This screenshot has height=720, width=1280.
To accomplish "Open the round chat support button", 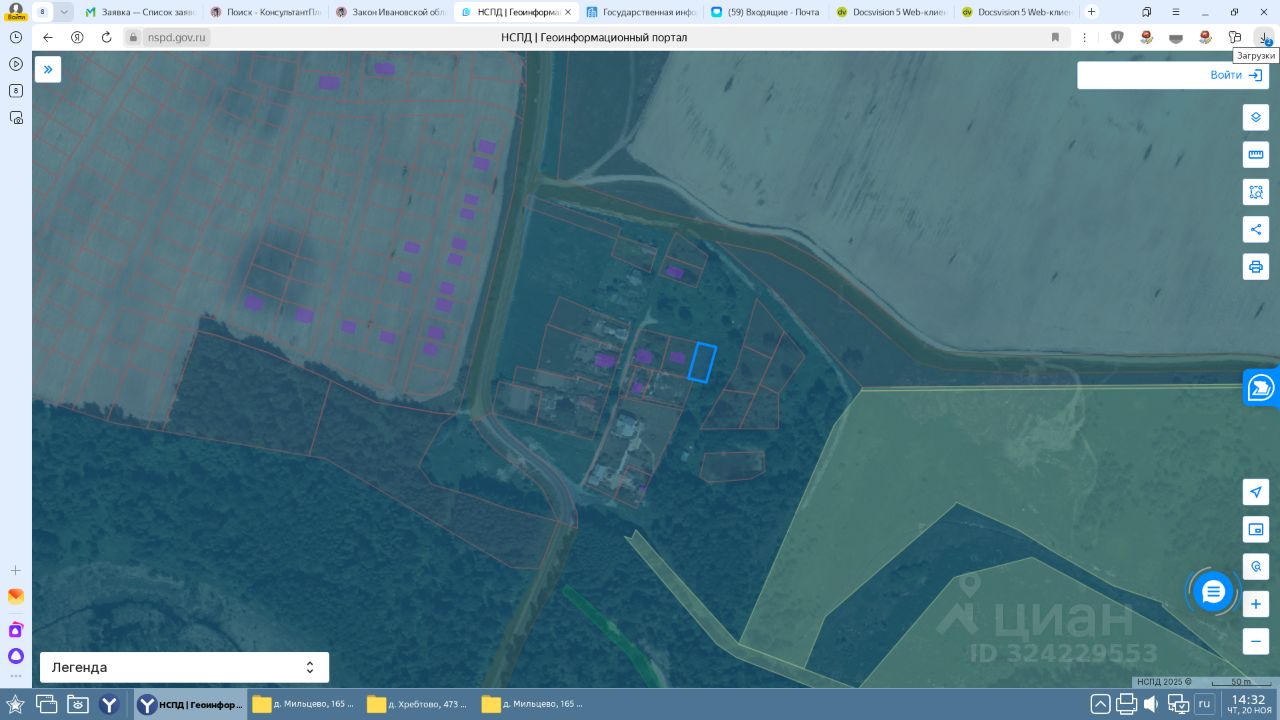I will click(1213, 592).
